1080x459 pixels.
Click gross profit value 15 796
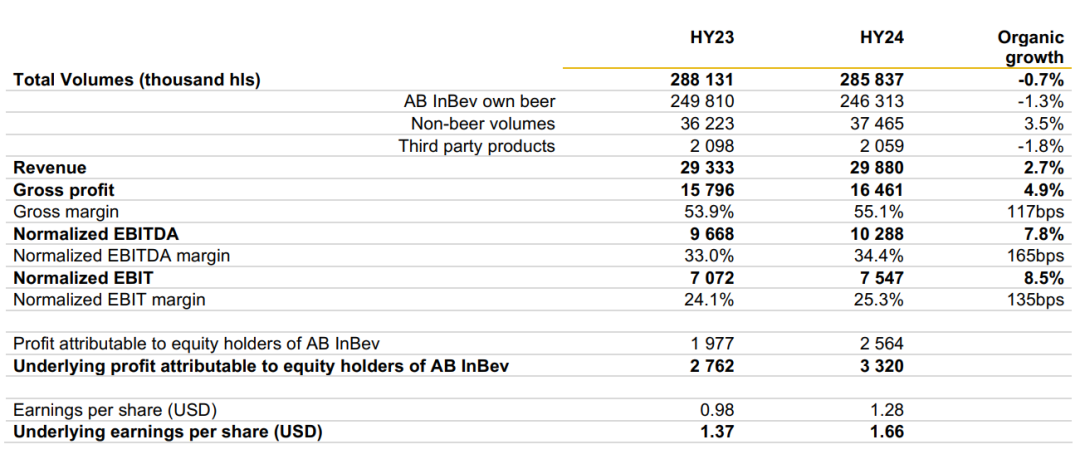coord(707,190)
